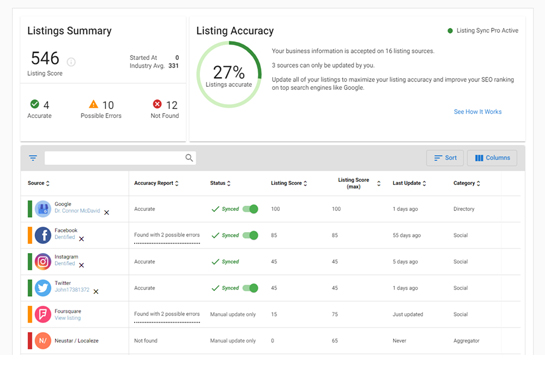The width and height of the screenshot is (545, 369).
Task: Click the Facebook logo icon
Action: tap(43, 235)
